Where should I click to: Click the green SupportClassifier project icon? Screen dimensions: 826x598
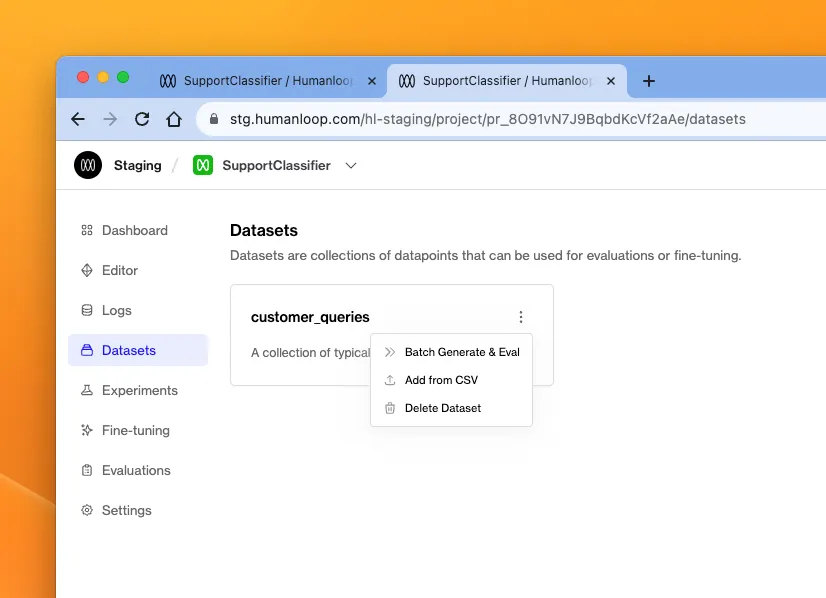[x=203, y=165]
